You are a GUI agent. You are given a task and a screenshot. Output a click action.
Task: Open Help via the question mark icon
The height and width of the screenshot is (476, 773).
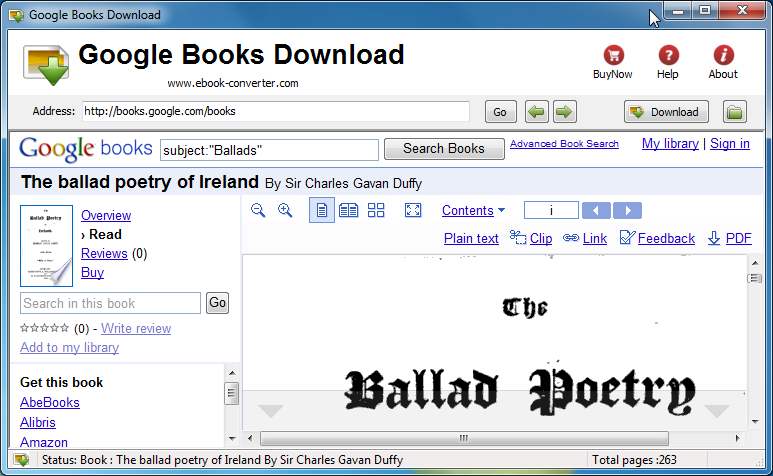click(x=668, y=55)
